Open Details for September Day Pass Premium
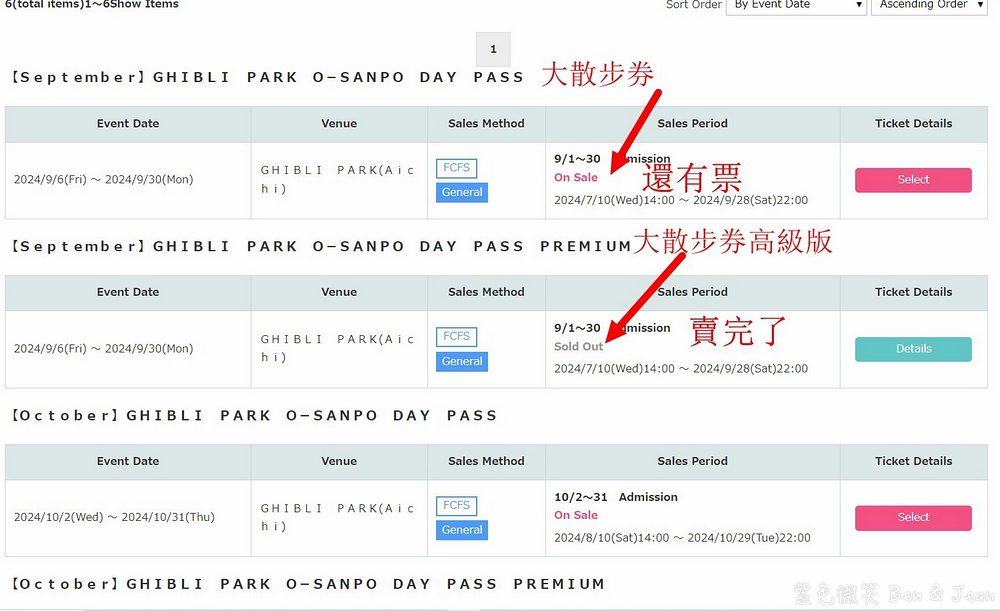The height and width of the screenshot is (611, 1000). click(913, 349)
